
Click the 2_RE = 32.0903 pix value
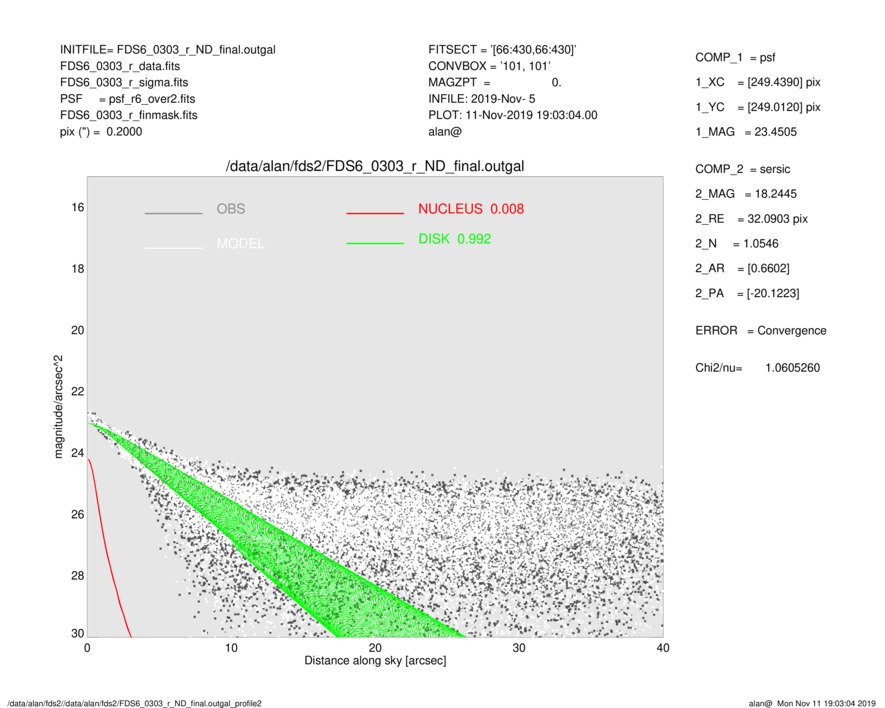click(751, 219)
